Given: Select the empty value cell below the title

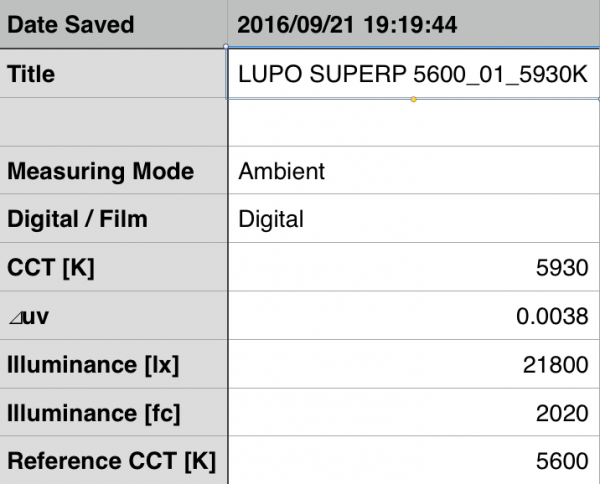Looking at the screenshot, I should click(x=413, y=123).
